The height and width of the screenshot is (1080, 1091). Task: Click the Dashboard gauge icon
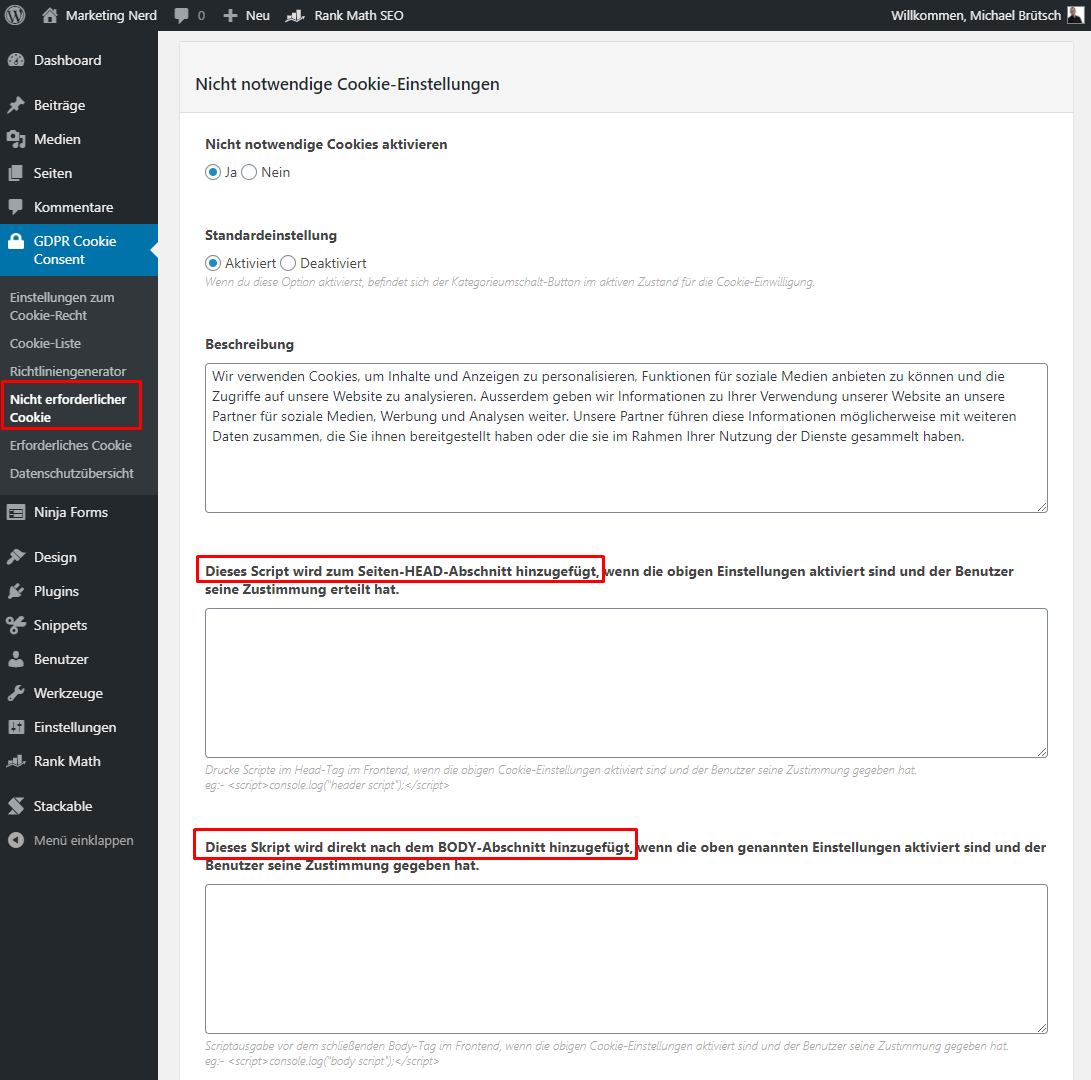pyautogui.click(x=16, y=61)
